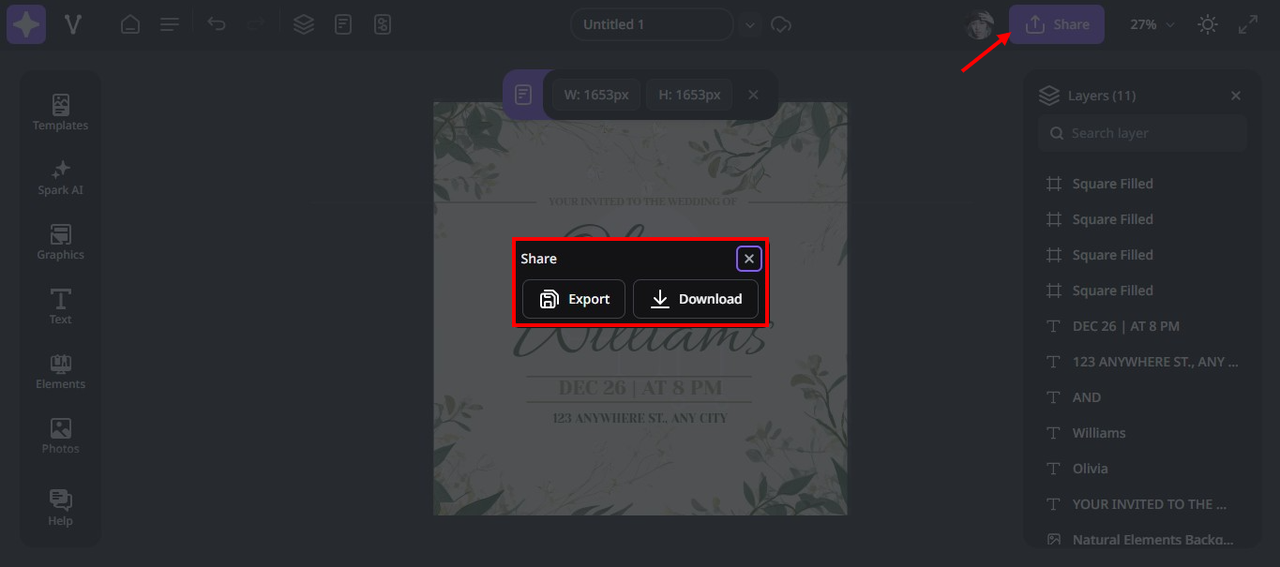Open the Photos panel
The width and height of the screenshot is (1280, 567).
(x=60, y=436)
